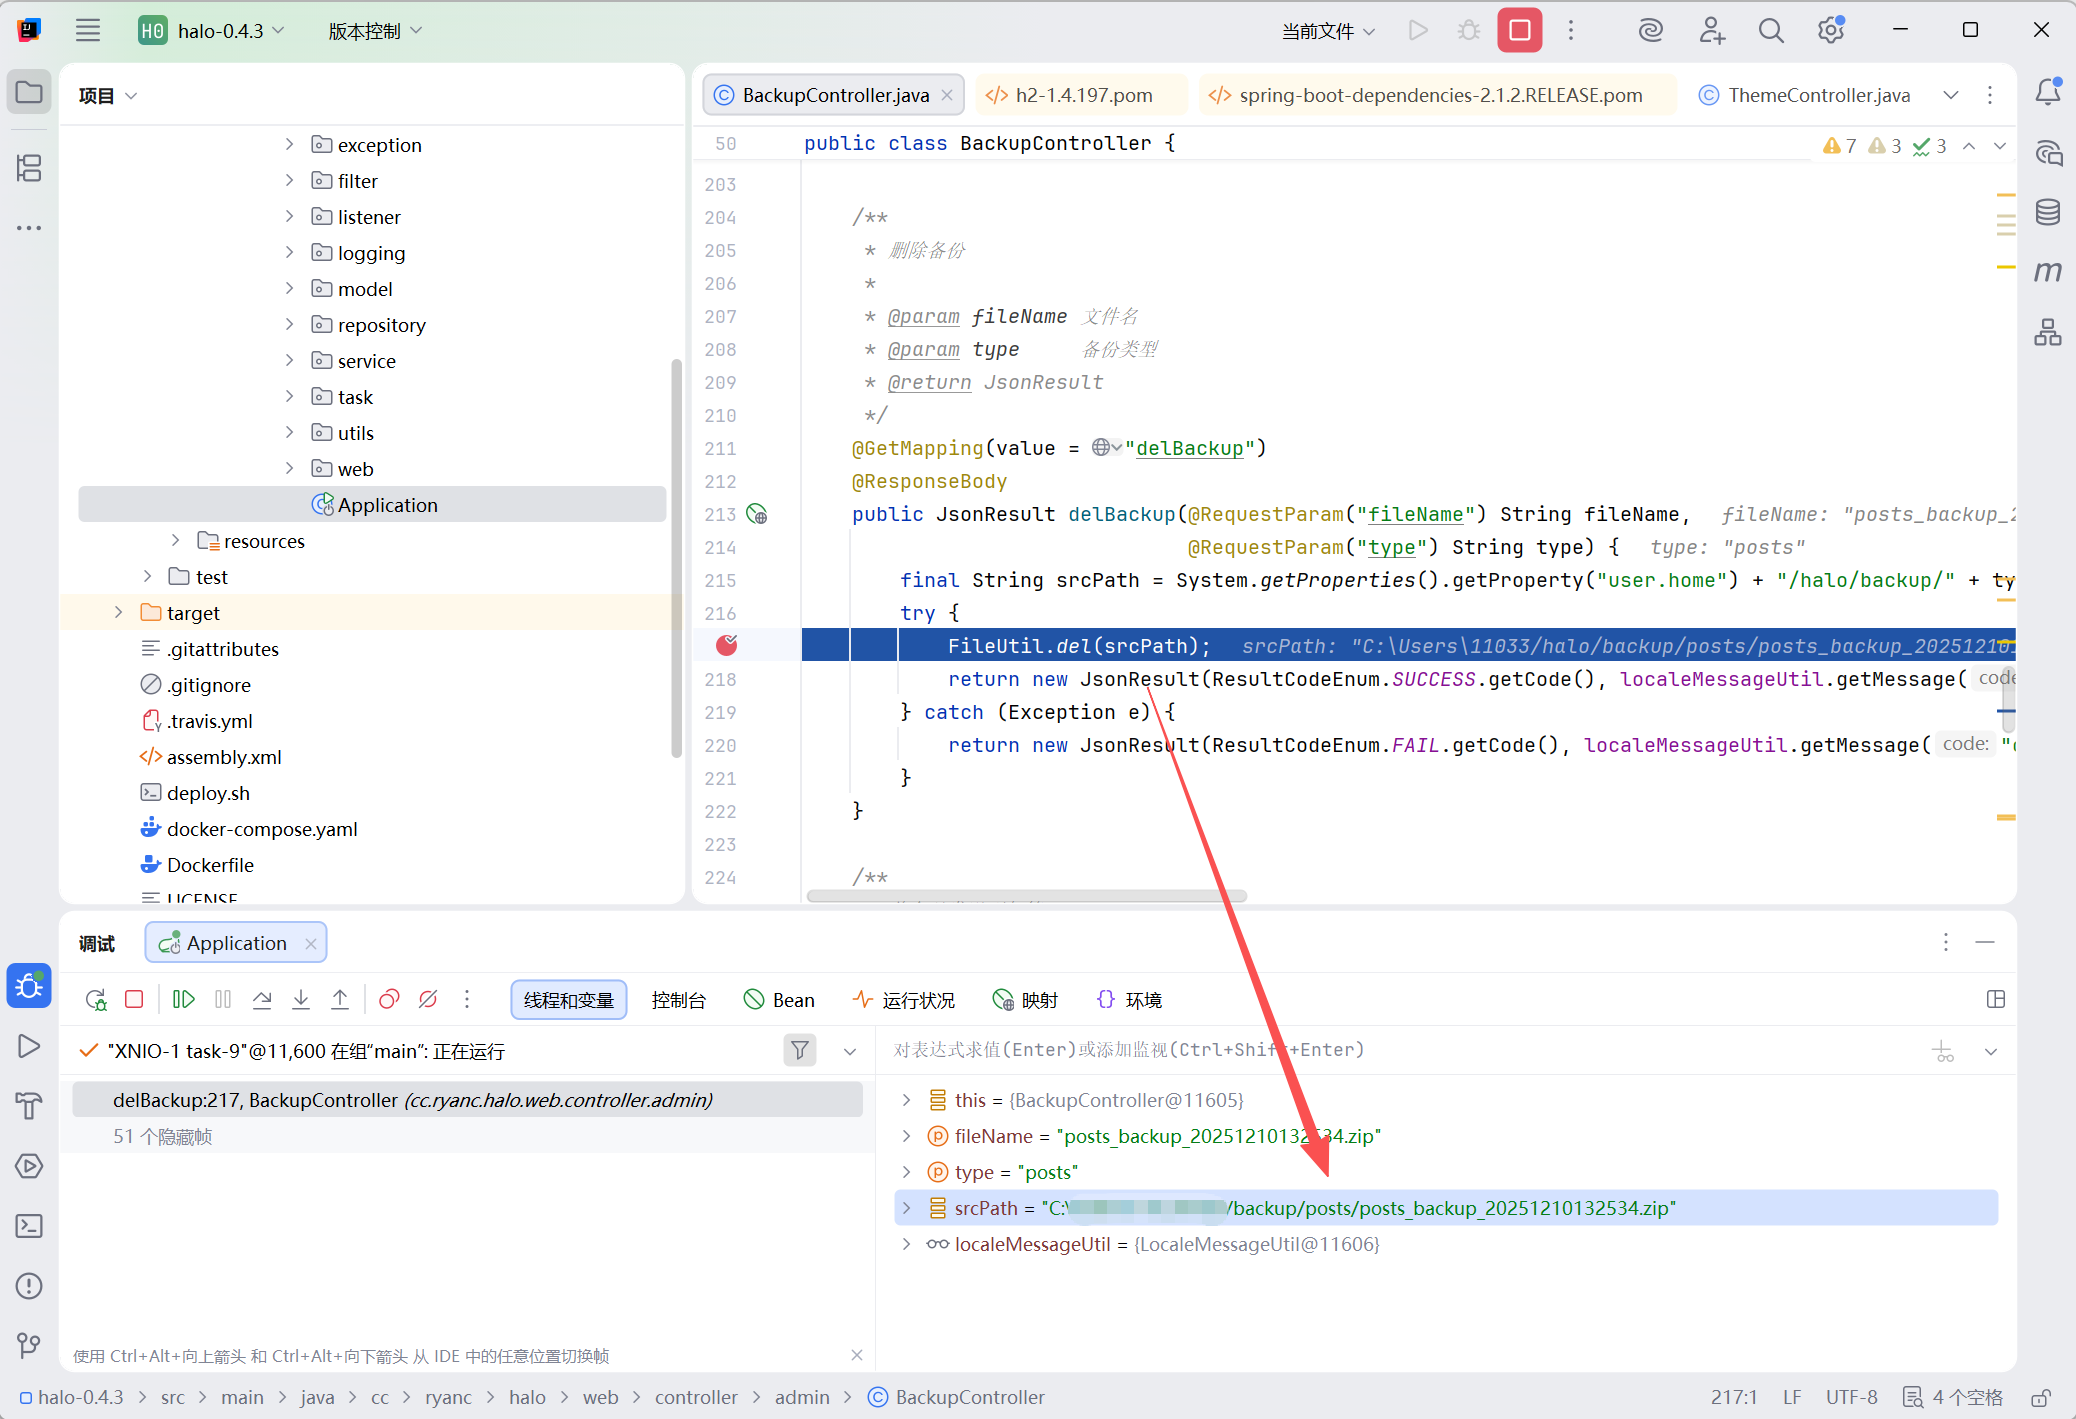
Task: Open the Maven tool window
Action: tap(2047, 272)
